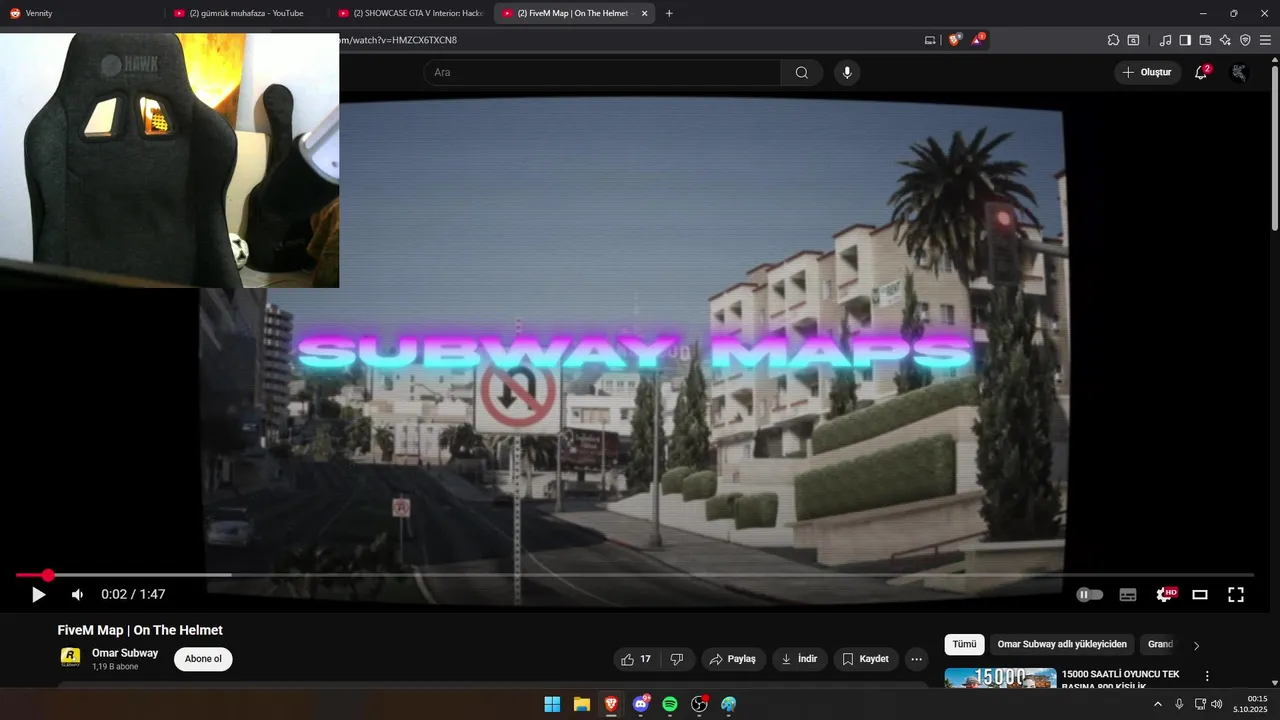
Task: Open Discord from taskbar
Action: (640, 704)
